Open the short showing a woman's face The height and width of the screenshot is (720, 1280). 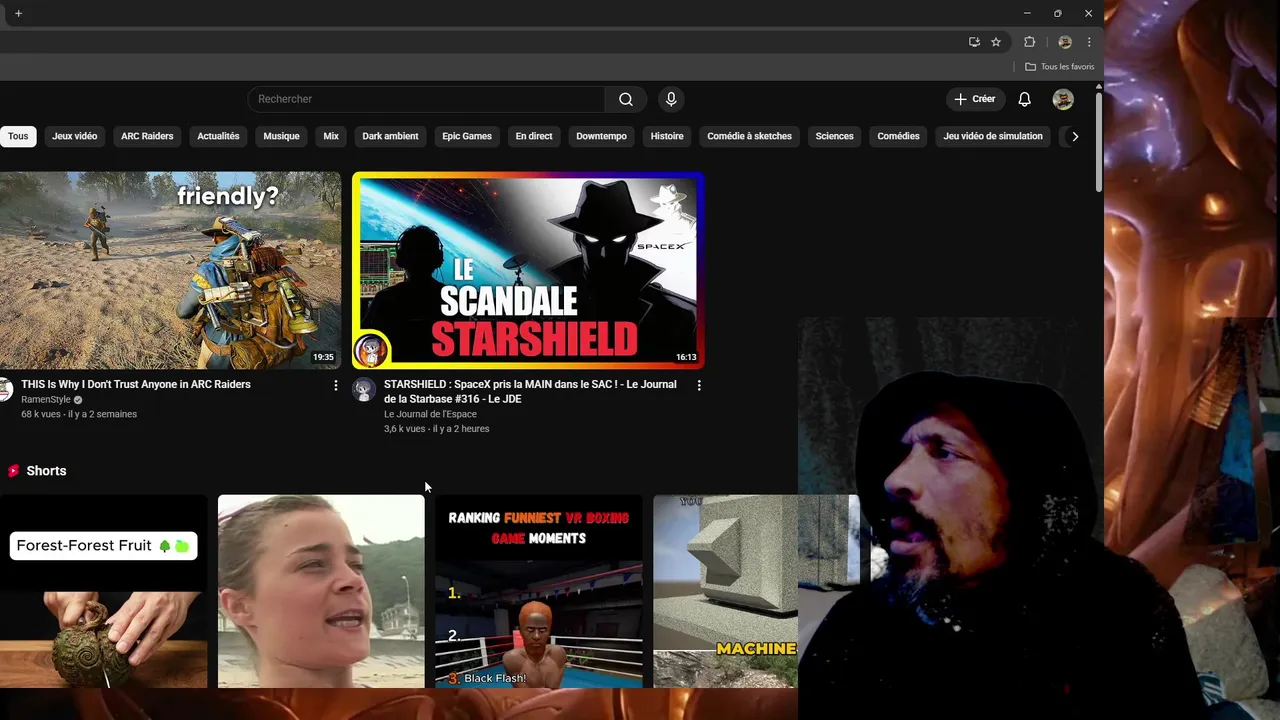pos(321,591)
